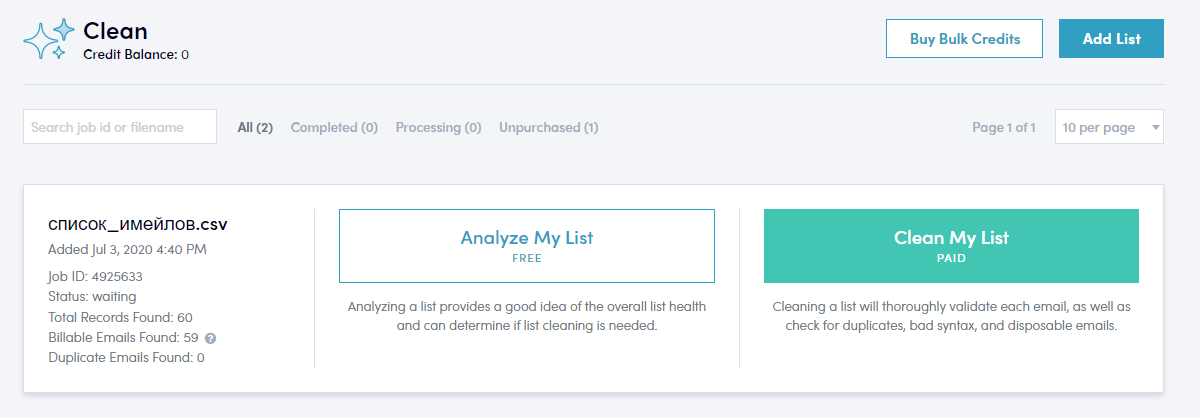
Task: Show the Processing (0) jobs tab
Action: pos(438,127)
